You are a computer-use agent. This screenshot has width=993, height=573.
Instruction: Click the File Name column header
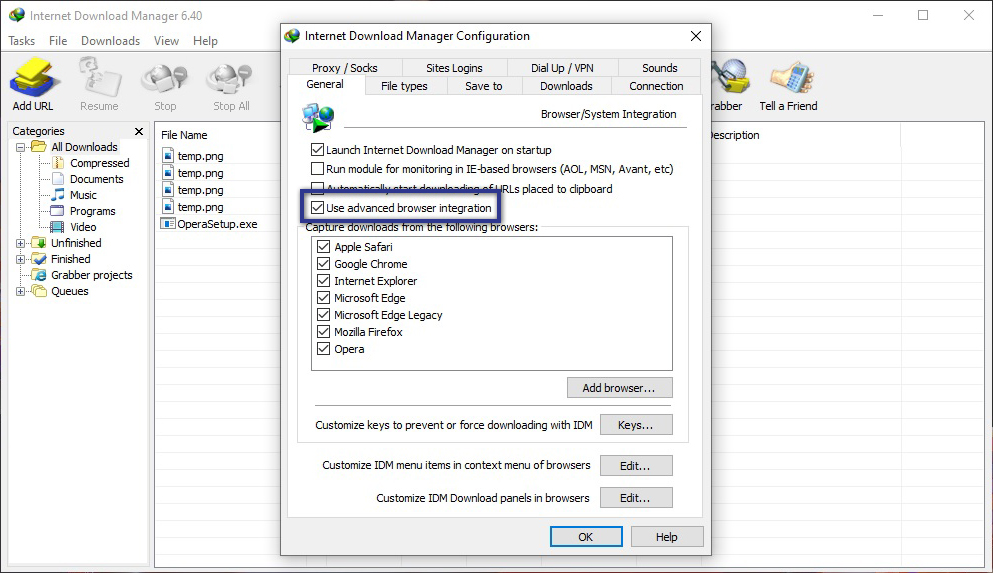click(184, 135)
